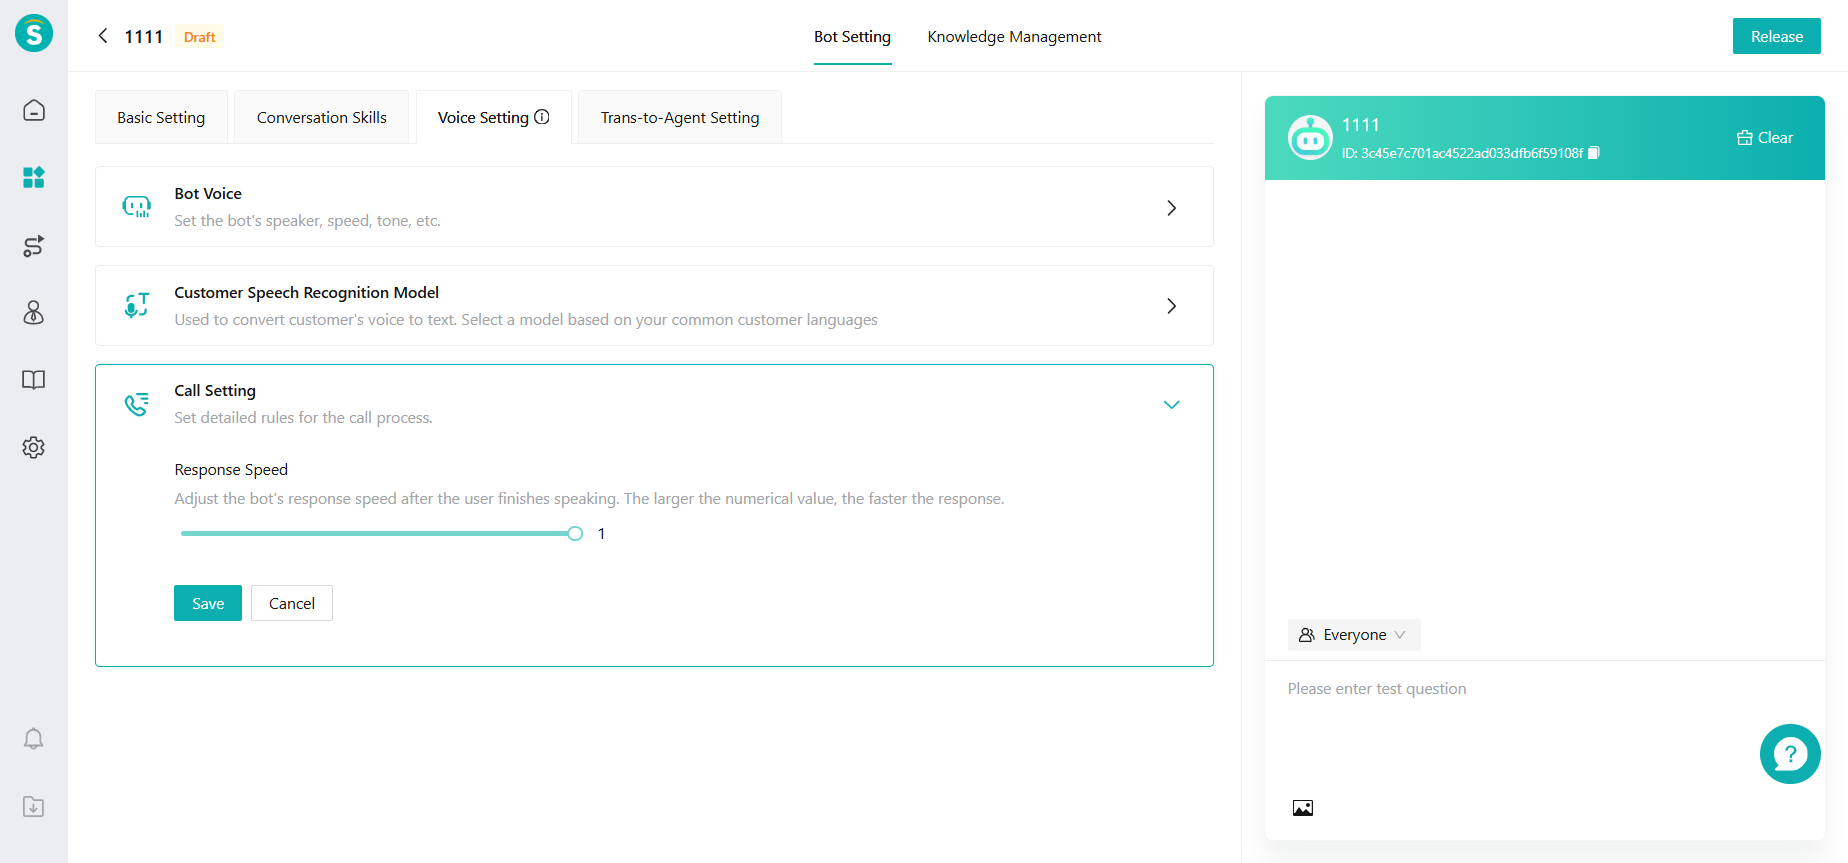
Task: Open the Everyone dropdown
Action: tap(1353, 635)
